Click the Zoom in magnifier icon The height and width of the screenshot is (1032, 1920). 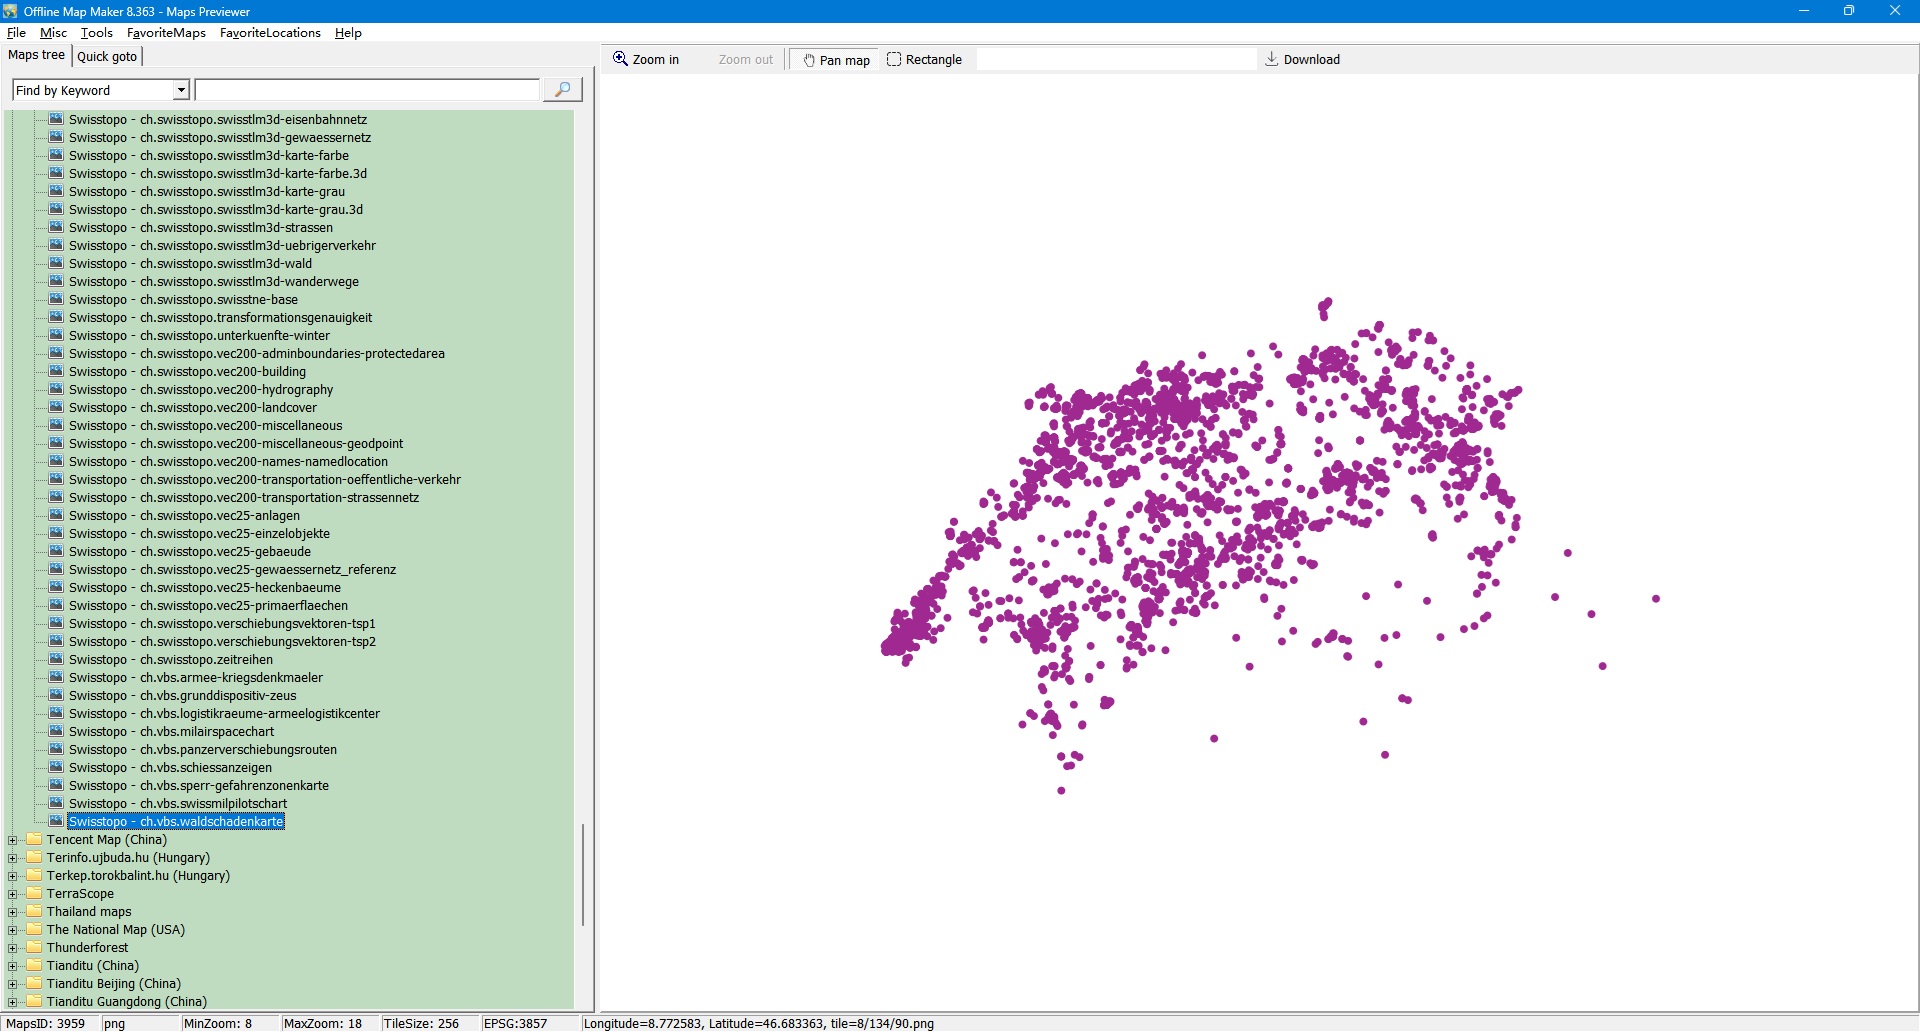coord(620,59)
